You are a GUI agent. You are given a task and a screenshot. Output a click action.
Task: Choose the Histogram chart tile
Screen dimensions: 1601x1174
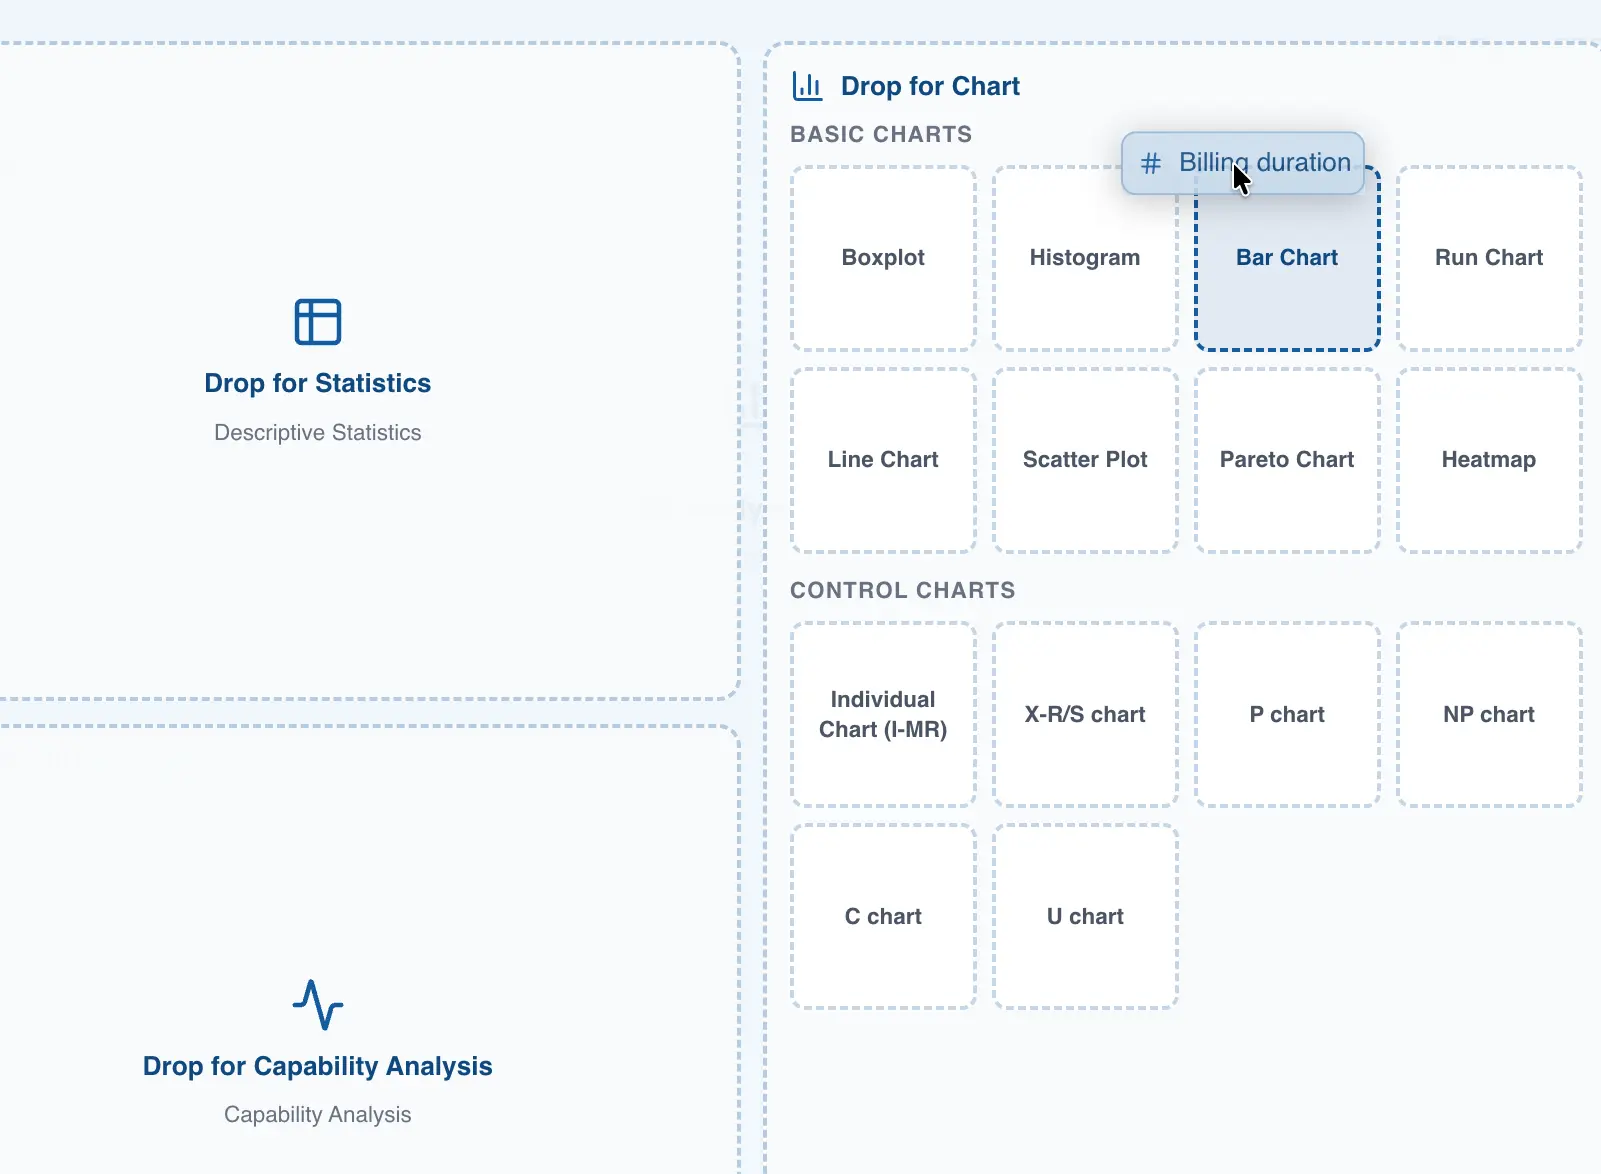(1085, 258)
